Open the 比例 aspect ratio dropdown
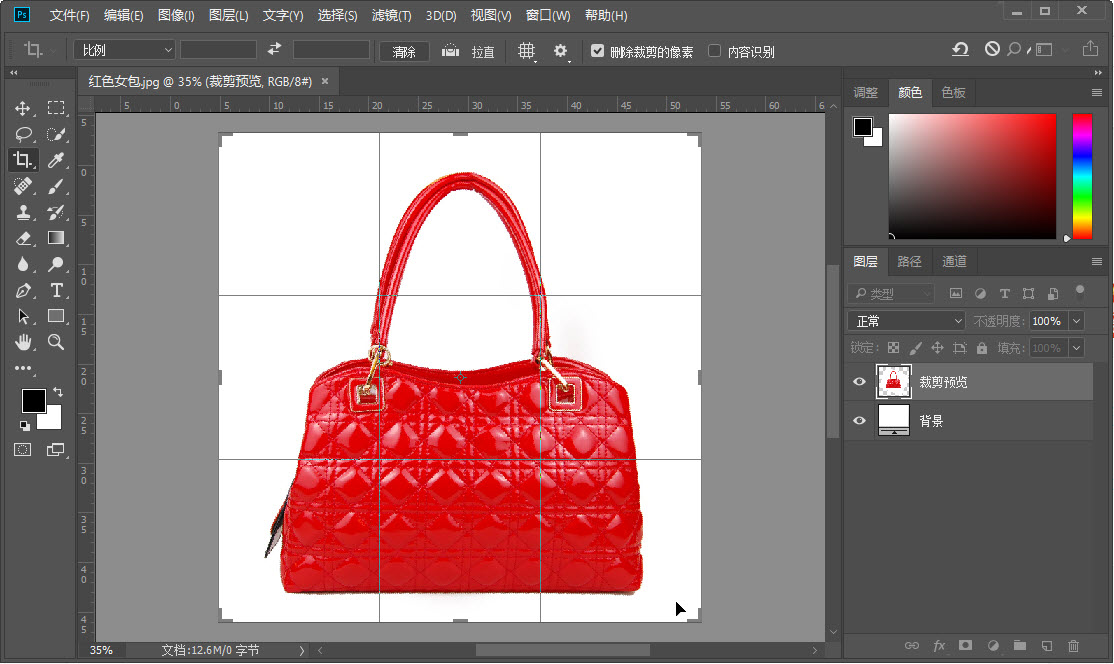1114x664 pixels. tap(124, 50)
